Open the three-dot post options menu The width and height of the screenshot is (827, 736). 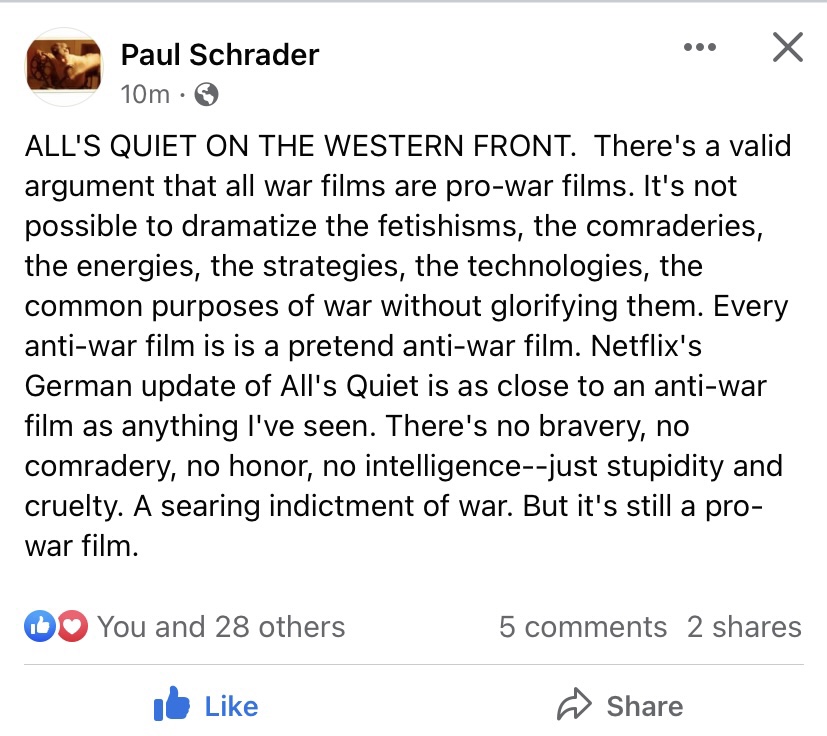click(699, 47)
